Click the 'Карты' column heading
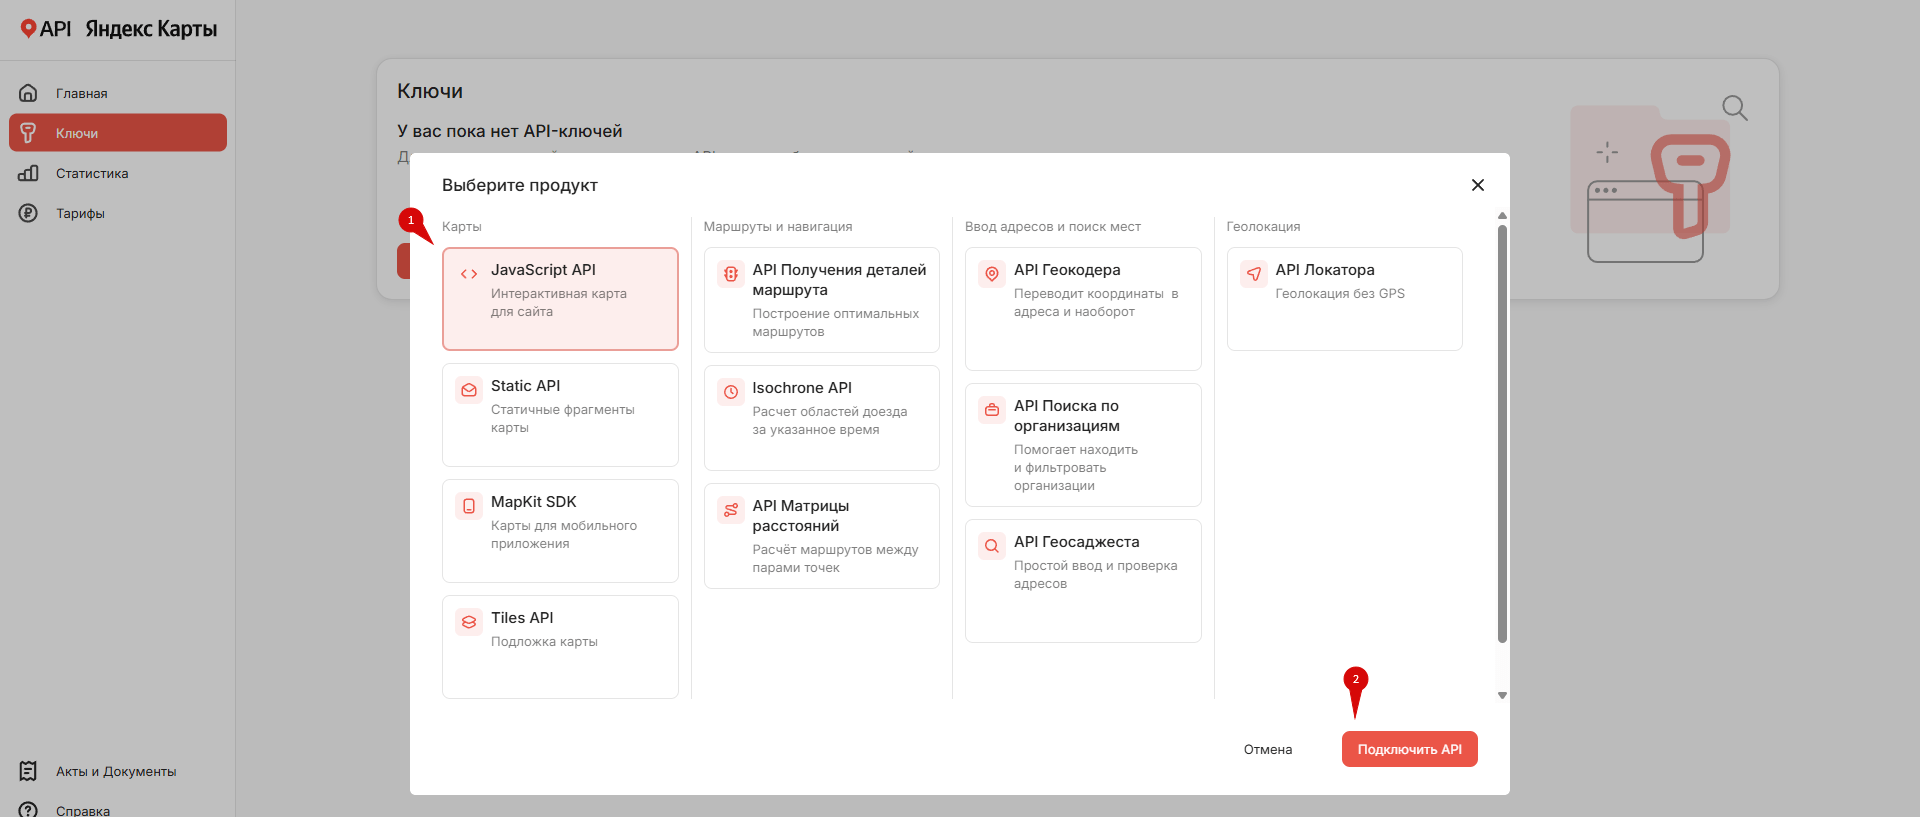The height and width of the screenshot is (817, 1920). [462, 227]
